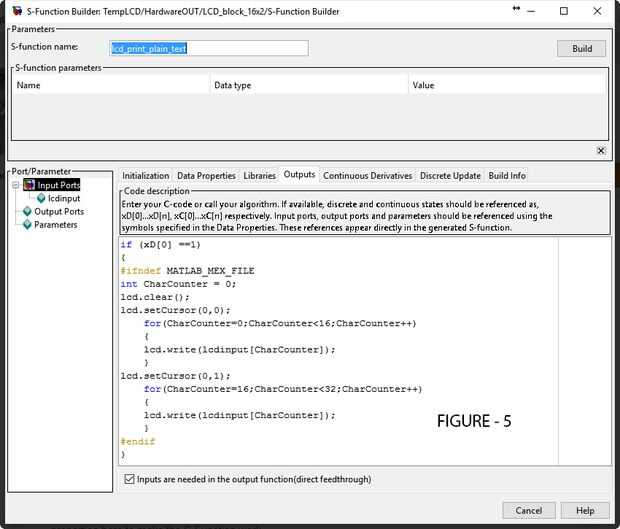Toggle the direct feedthrough inputs checkbox
Image resolution: width=620 pixels, height=529 pixels.
pyautogui.click(x=129, y=479)
